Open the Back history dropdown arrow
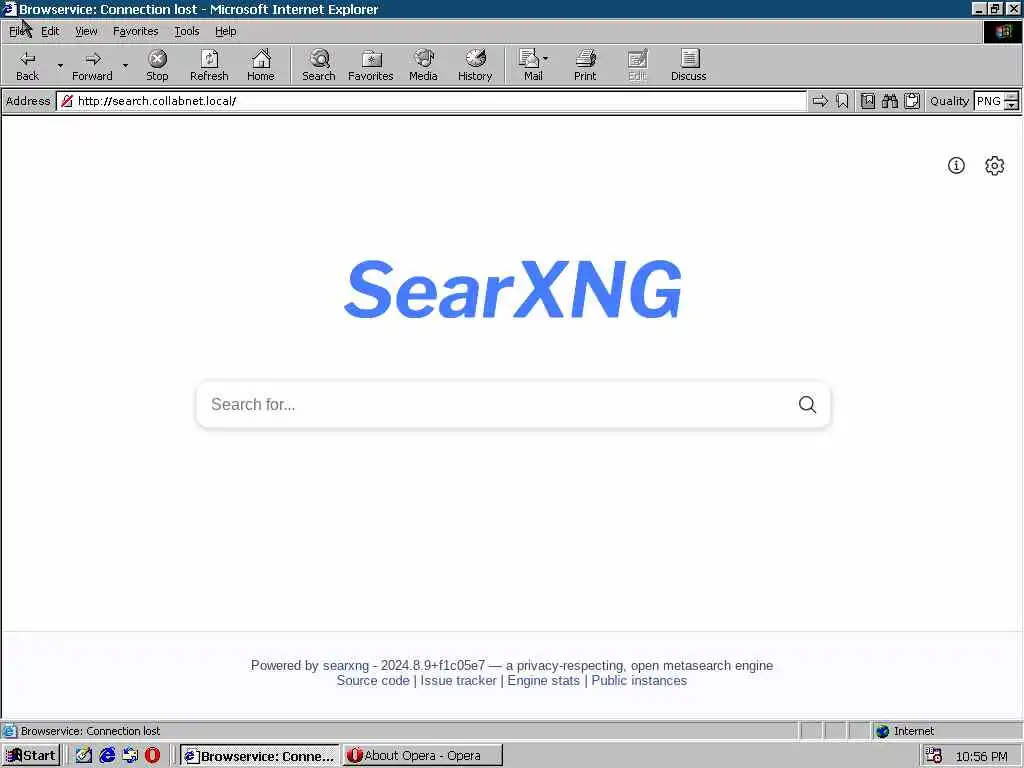The height and width of the screenshot is (768, 1024). [x=60, y=65]
